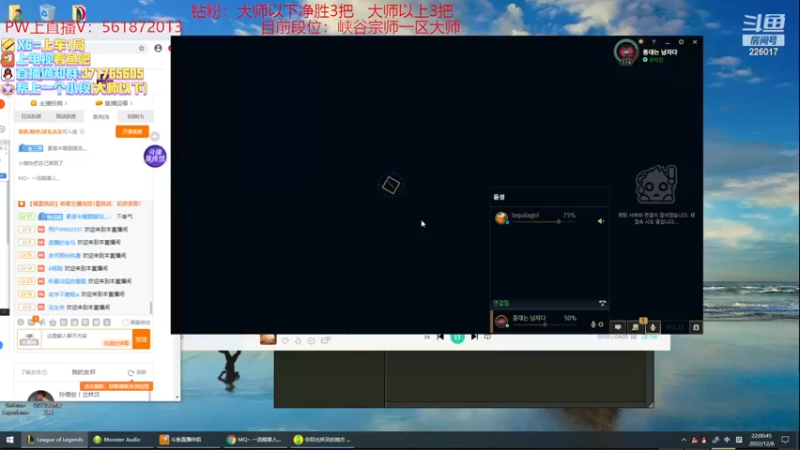Skip to the previous track in music player
800x450 pixels.
pos(440,337)
